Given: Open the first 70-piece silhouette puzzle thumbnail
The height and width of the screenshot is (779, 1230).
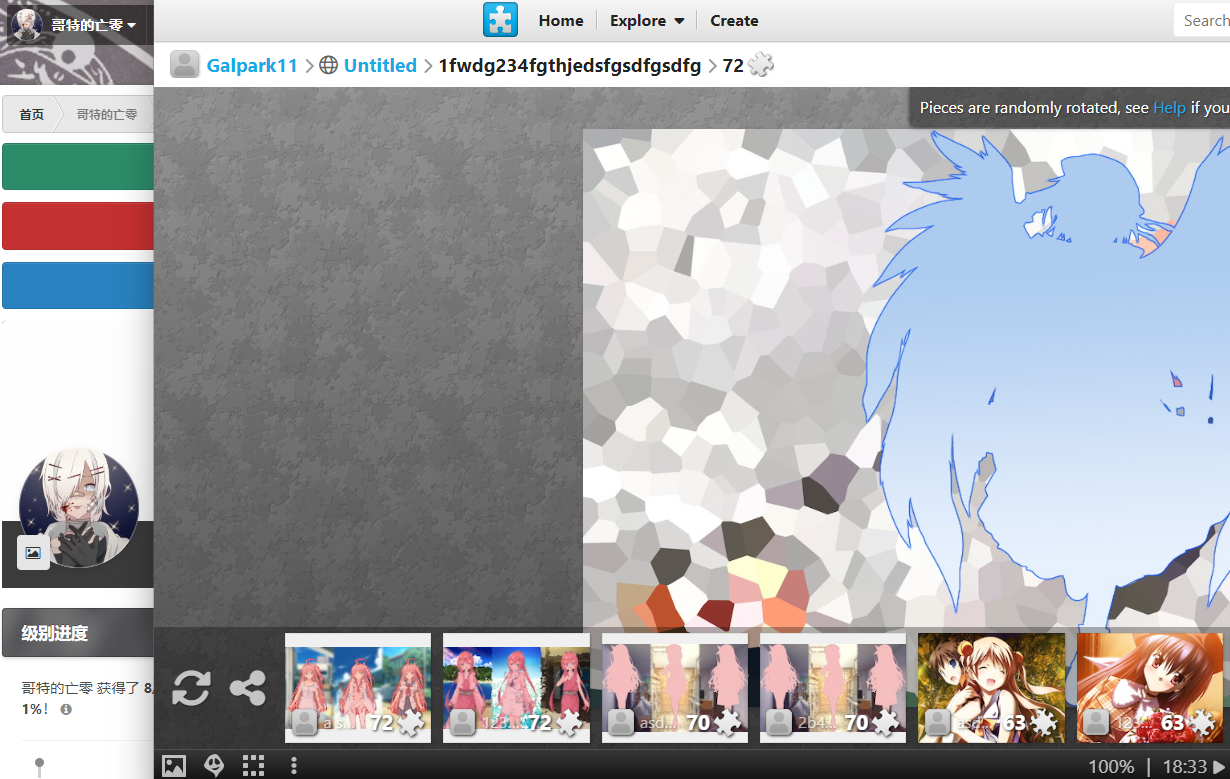Looking at the screenshot, I should 675,688.
